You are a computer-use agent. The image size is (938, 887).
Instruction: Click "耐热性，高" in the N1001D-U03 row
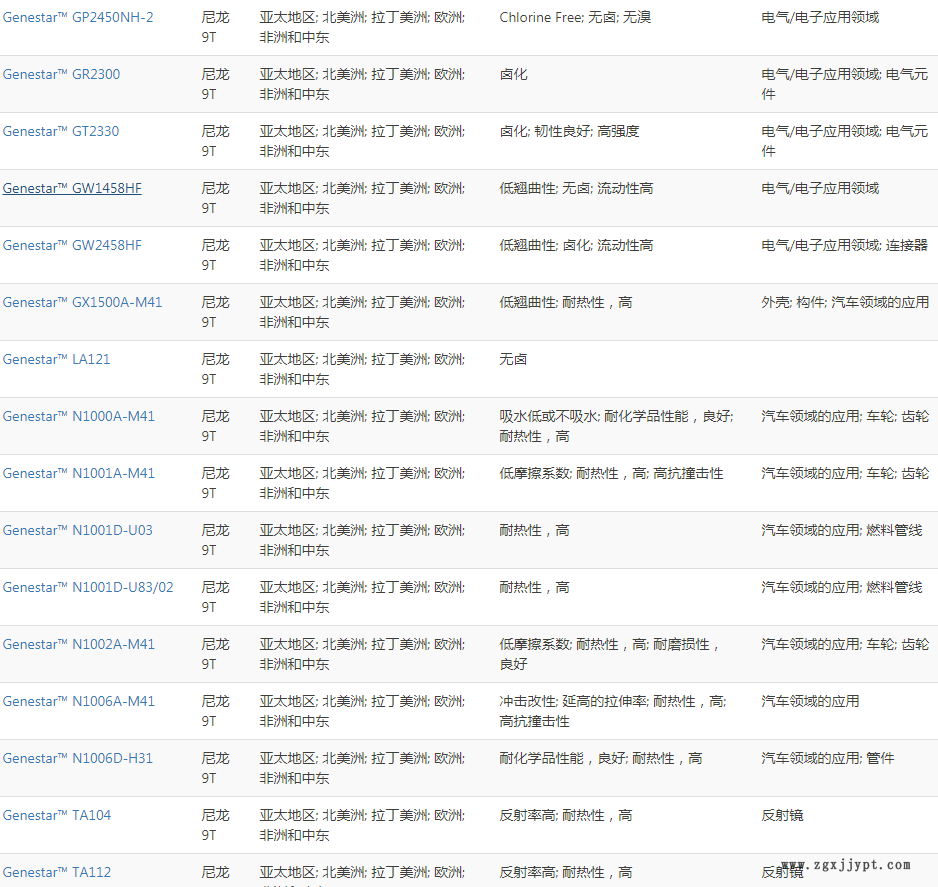[534, 530]
